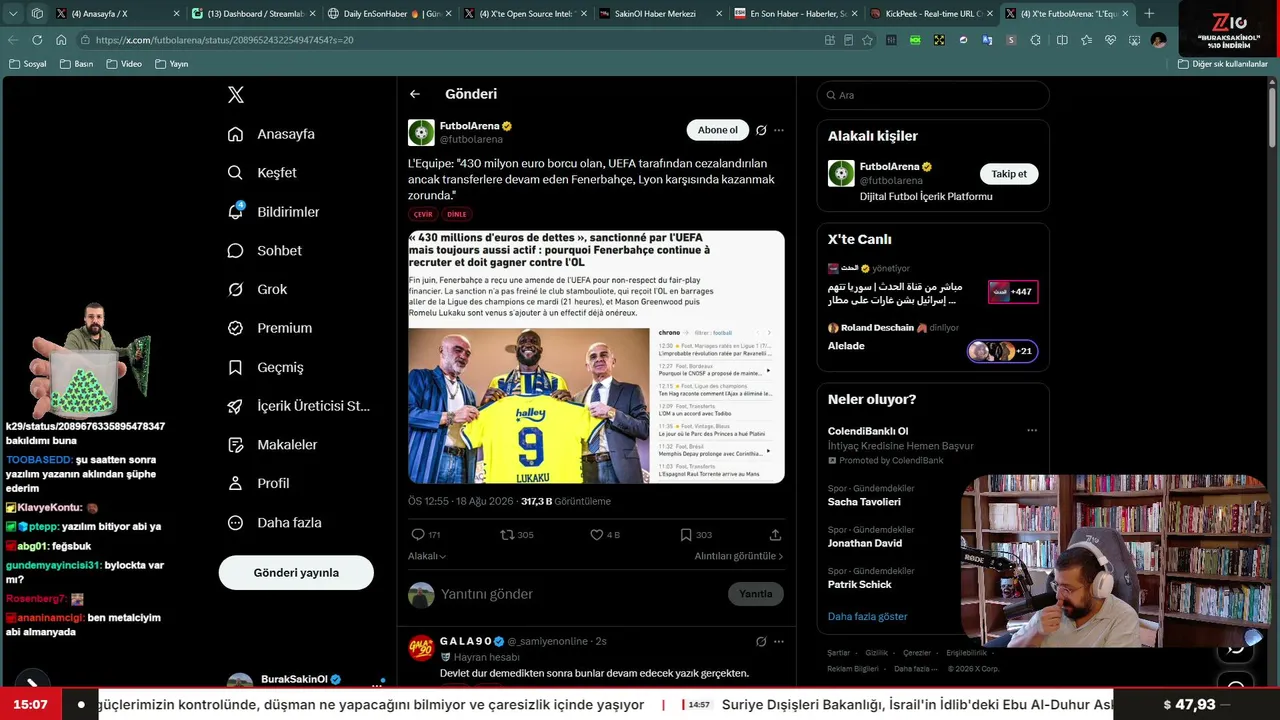Open the browser profile avatar
Screen dimensions: 1280x720
pos(1158,40)
